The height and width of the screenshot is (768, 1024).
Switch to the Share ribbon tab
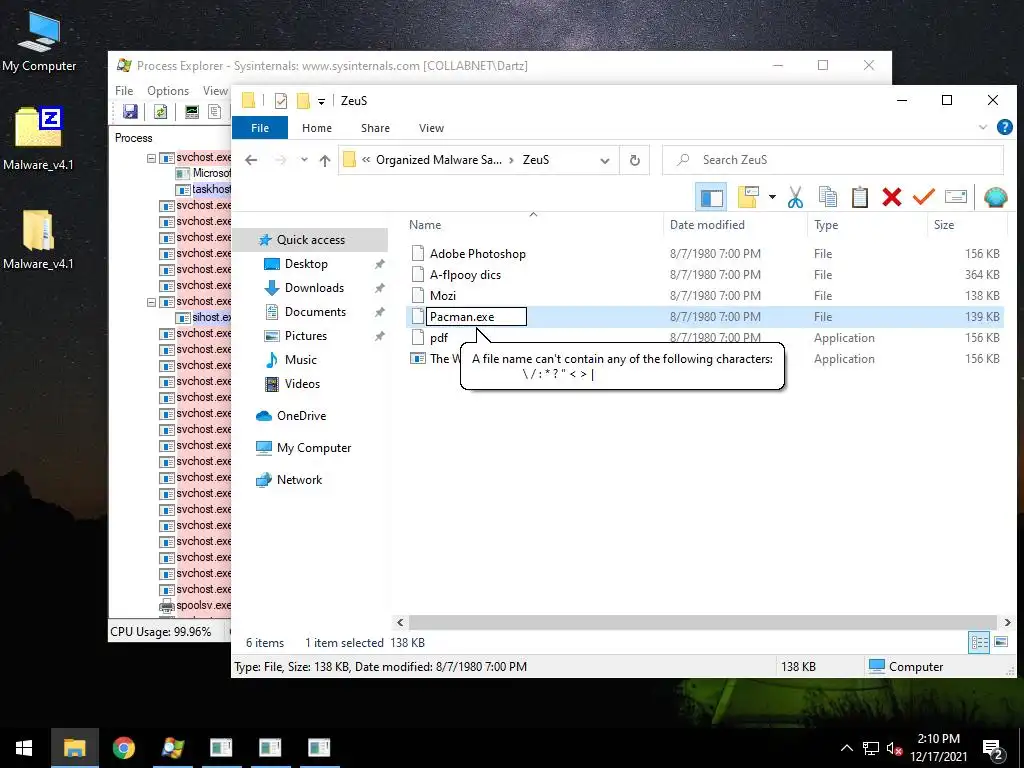[375, 128]
